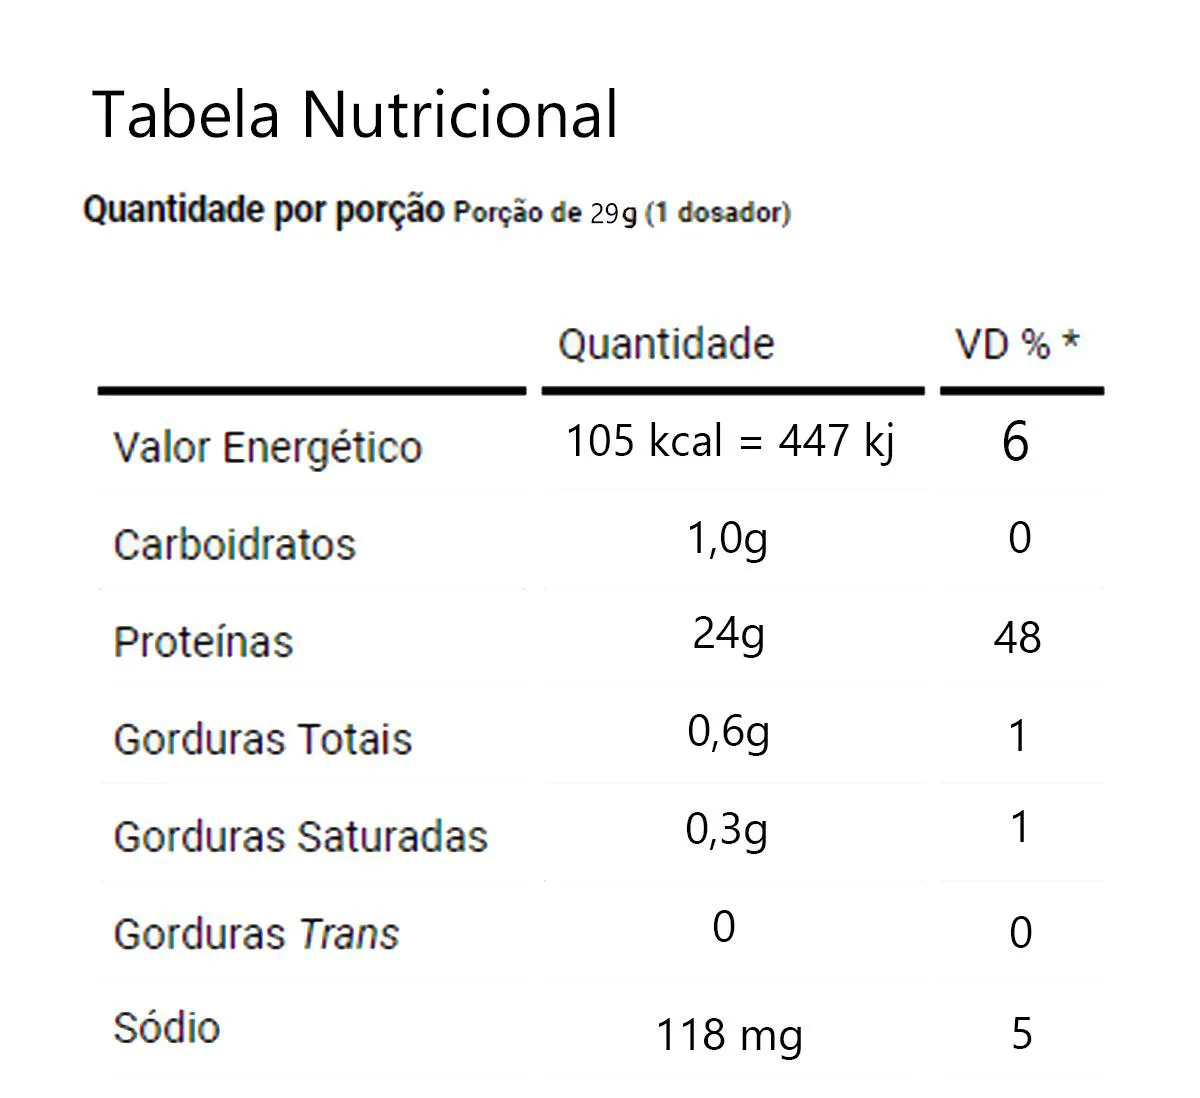1200x1098 pixels.
Task: Select the Carboidratos row label
Action: [234, 545]
